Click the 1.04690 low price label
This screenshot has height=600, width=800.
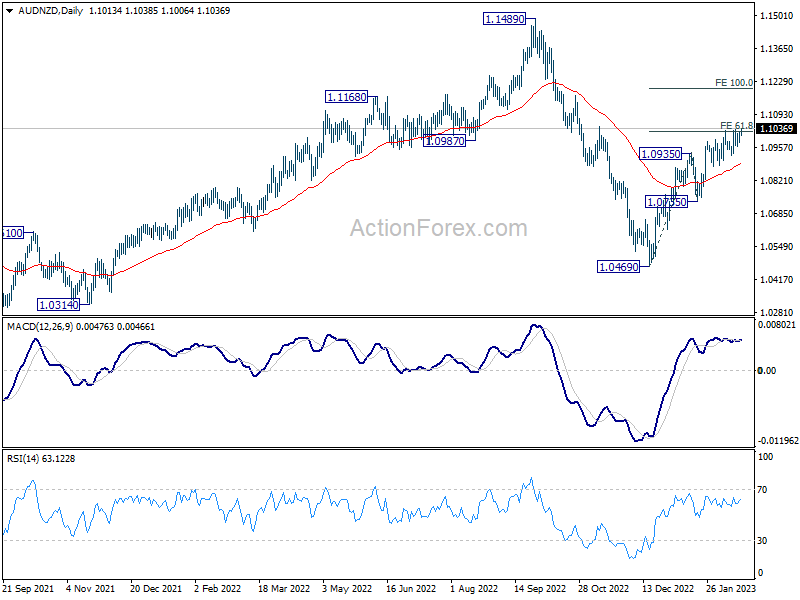tap(618, 267)
